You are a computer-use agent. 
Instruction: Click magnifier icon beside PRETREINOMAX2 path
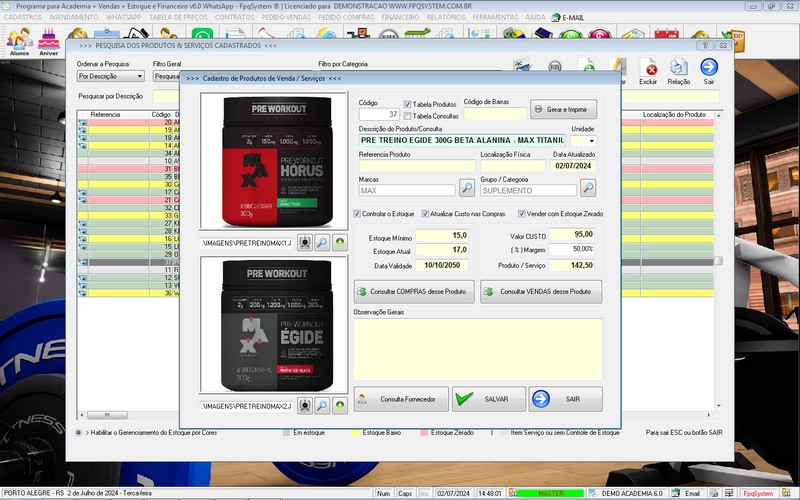[322, 406]
